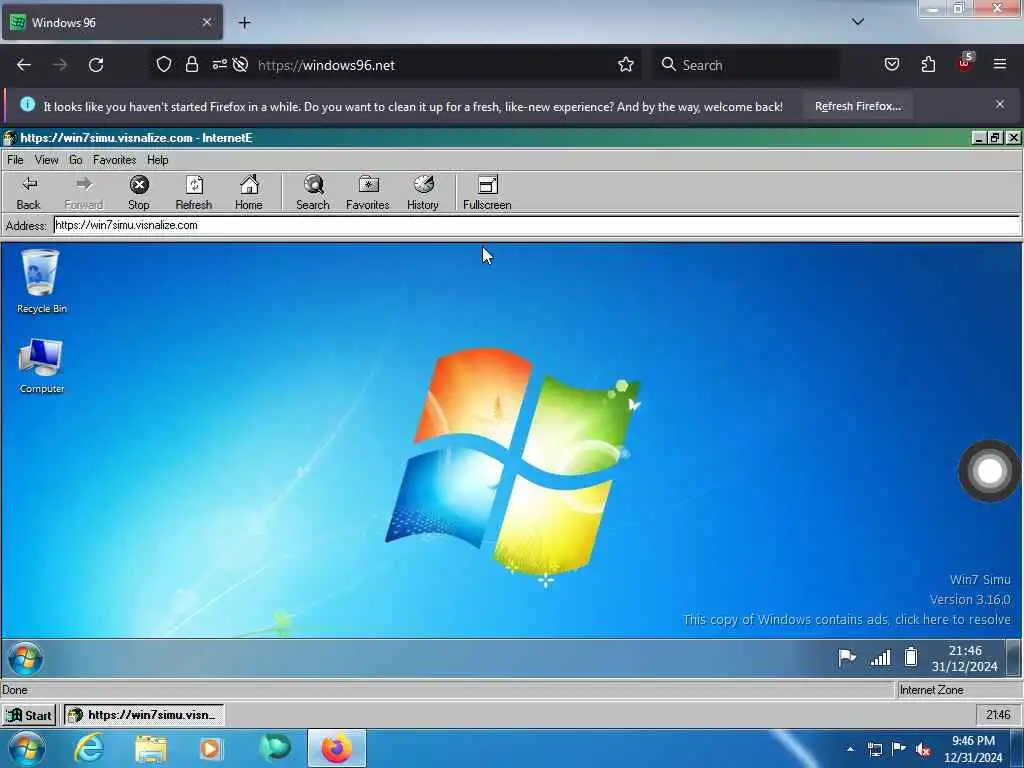Viewport: 1024px width, 768px height.
Task: Click the autoplay blocked icon in address bar
Action: pos(240,65)
